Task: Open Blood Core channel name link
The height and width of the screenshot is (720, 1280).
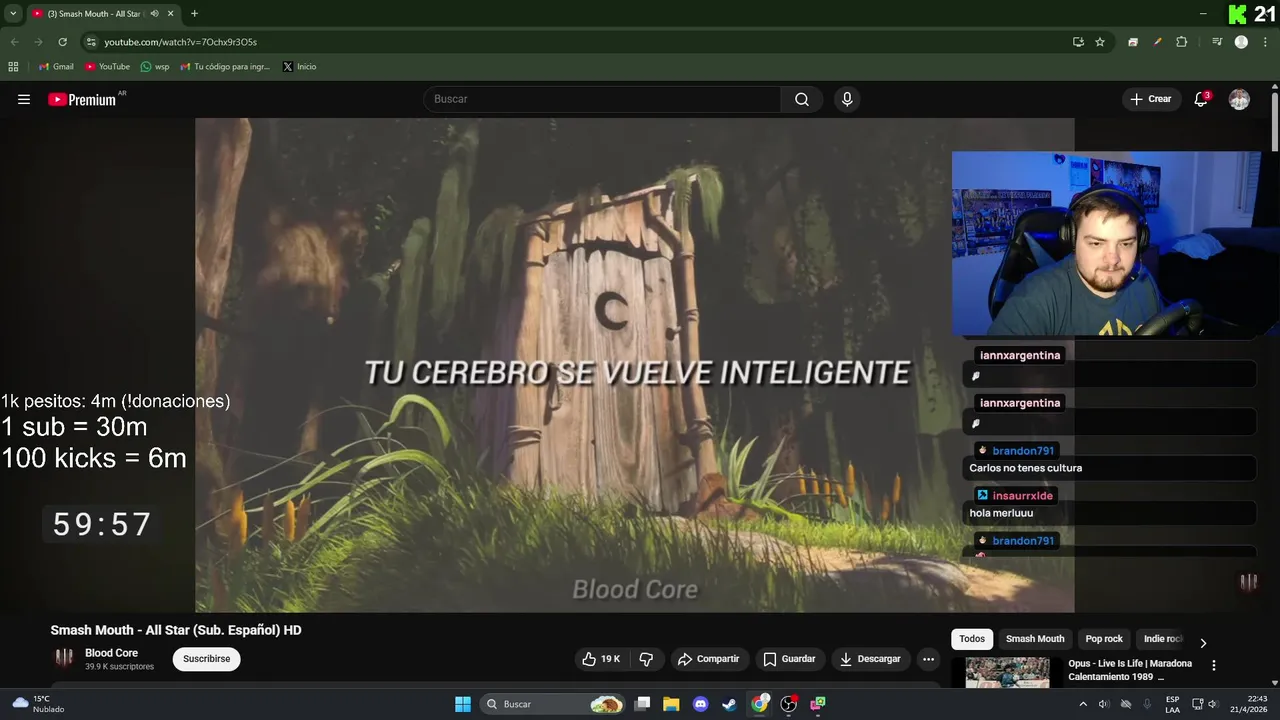Action: click(111, 653)
